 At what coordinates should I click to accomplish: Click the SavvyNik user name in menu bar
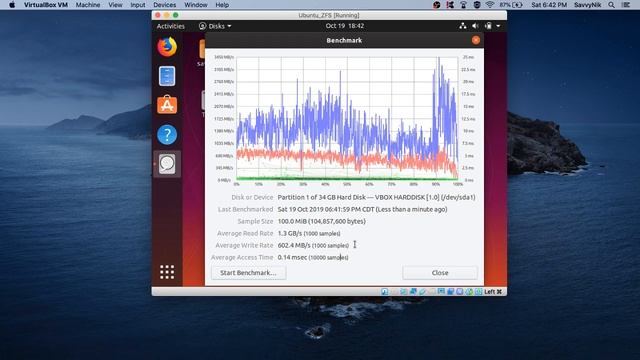587,5
